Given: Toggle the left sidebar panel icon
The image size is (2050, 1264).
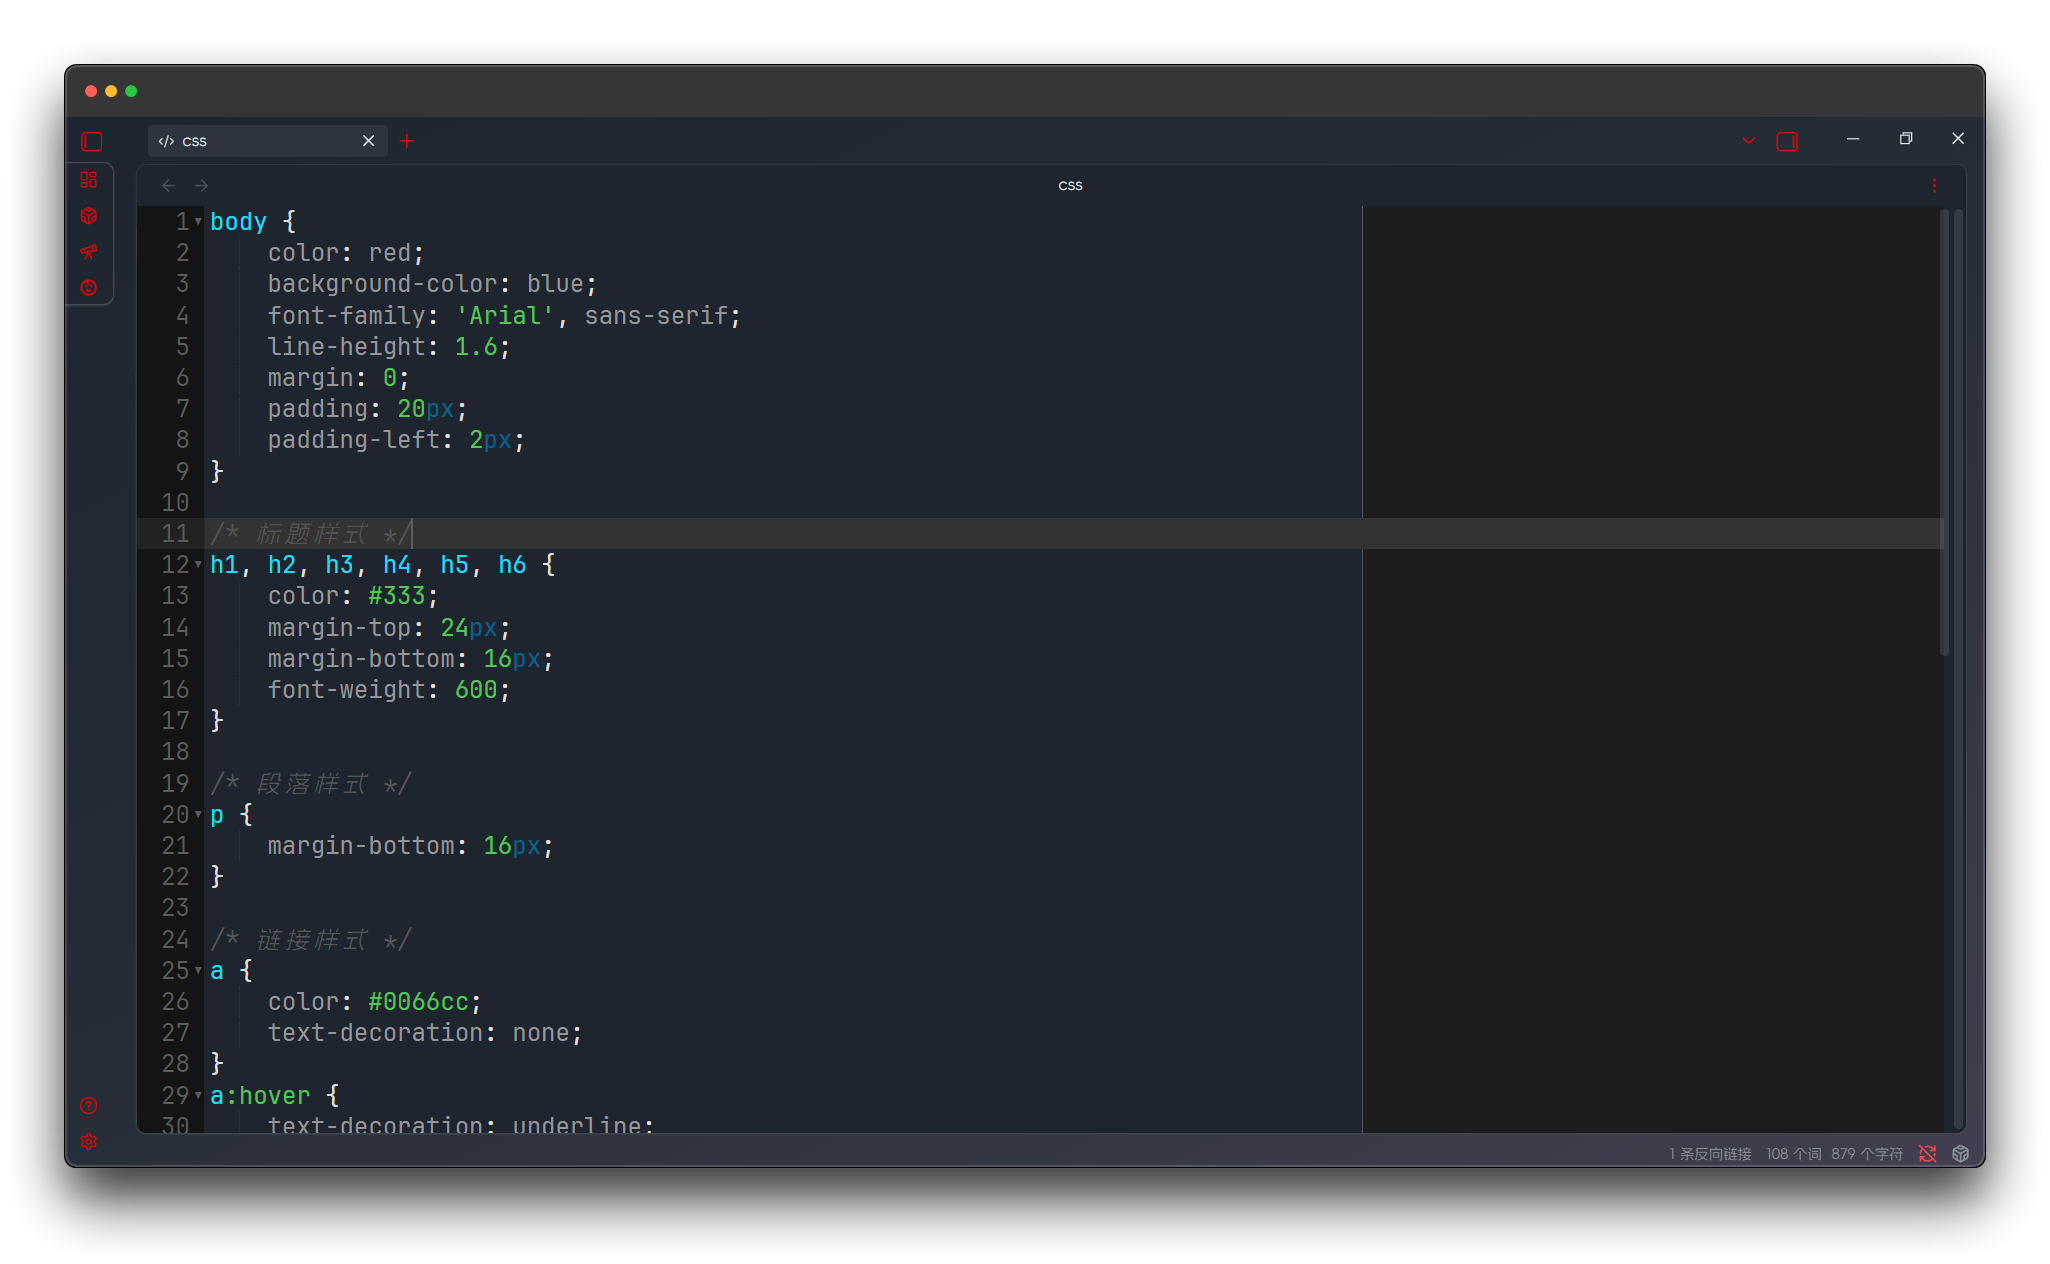Looking at the screenshot, I should [92, 142].
